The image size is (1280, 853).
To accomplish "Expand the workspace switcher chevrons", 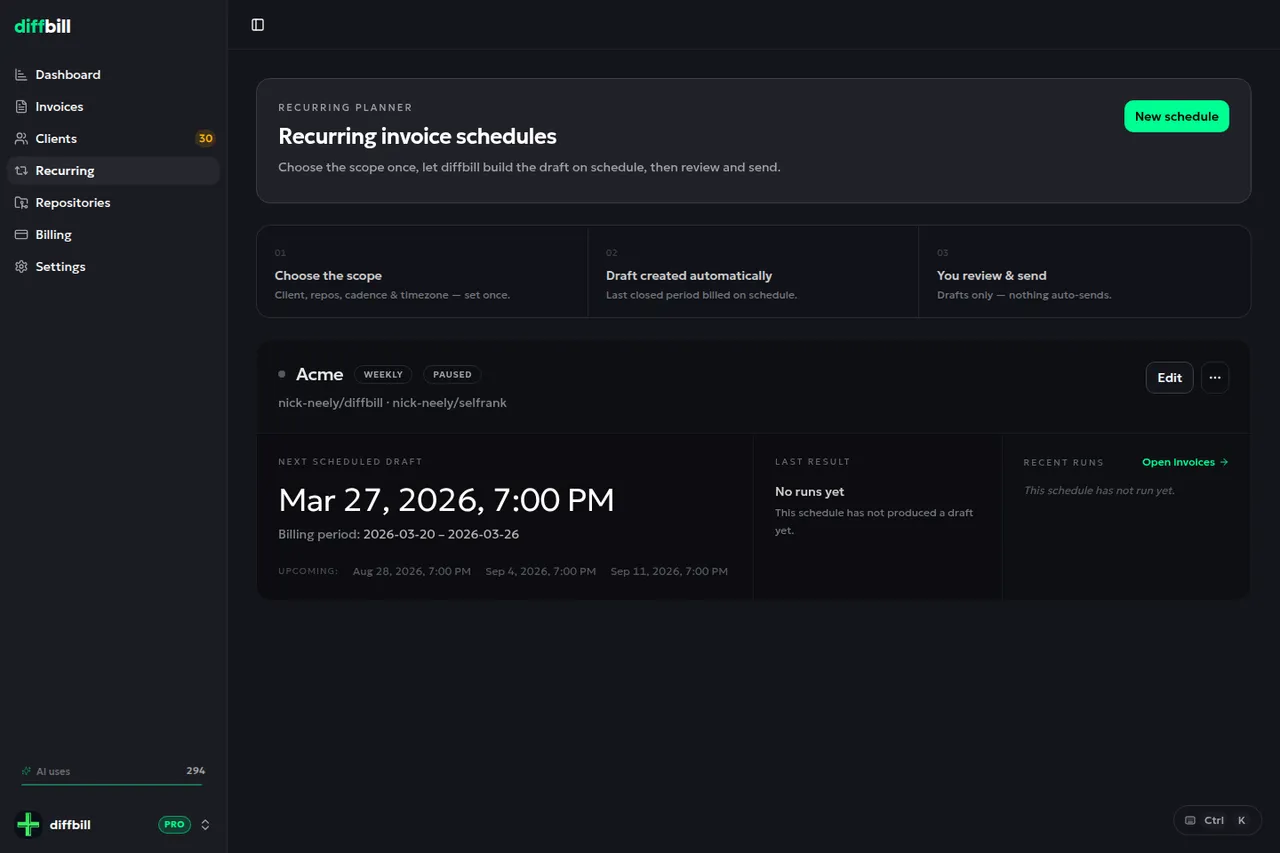I will pyautogui.click(x=206, y=825).
